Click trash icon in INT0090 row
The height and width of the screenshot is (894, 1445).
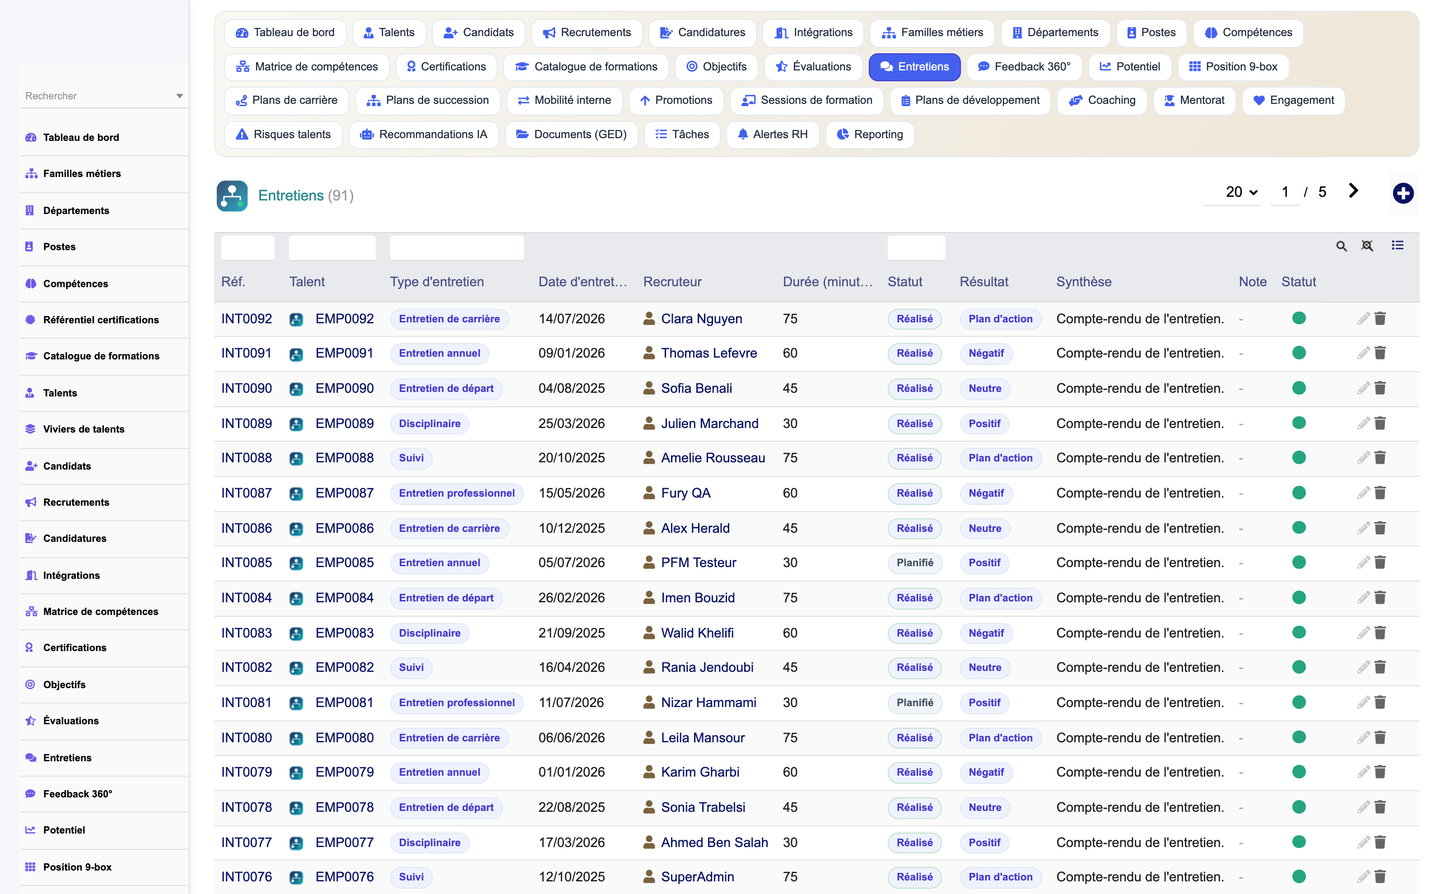point(1380,388)
